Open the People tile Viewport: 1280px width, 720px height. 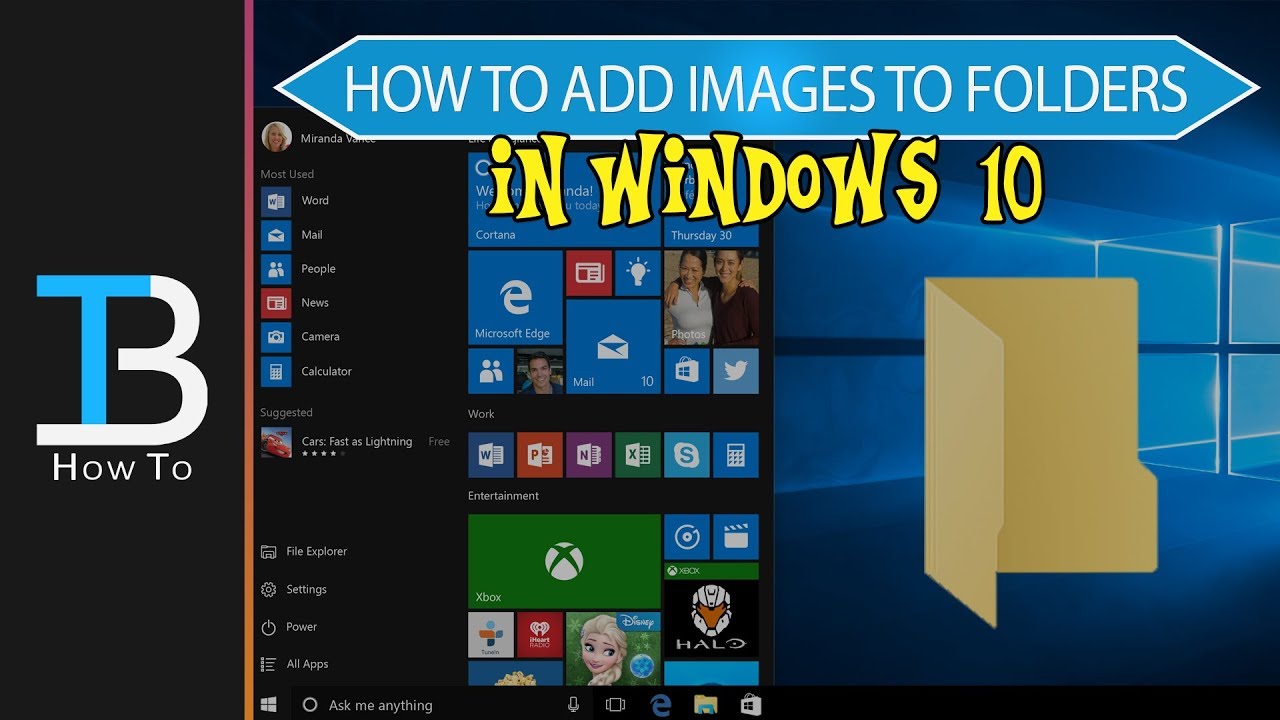click(491, 371)
